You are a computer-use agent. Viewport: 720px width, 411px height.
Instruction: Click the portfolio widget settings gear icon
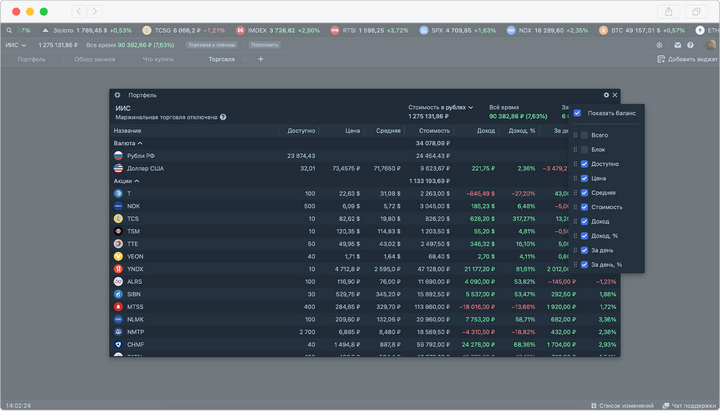[x=606, y=95]
